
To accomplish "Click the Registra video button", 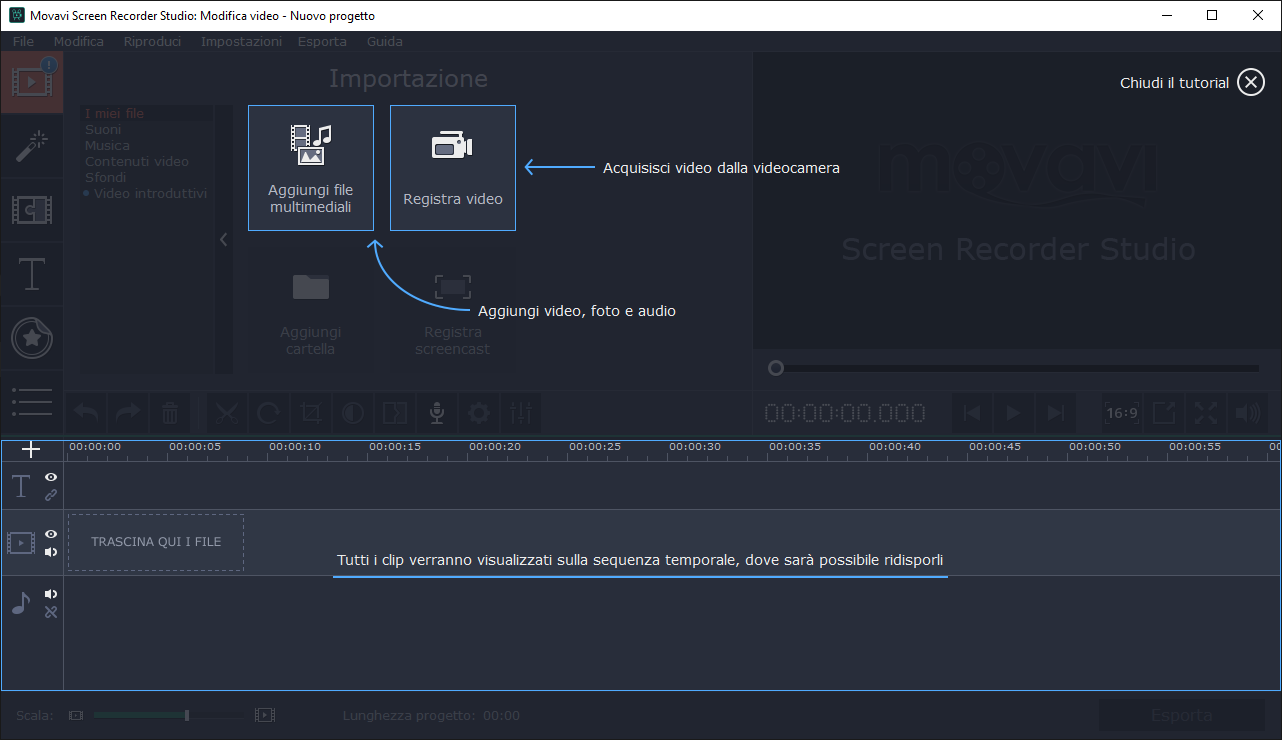I will click(453, 168).
